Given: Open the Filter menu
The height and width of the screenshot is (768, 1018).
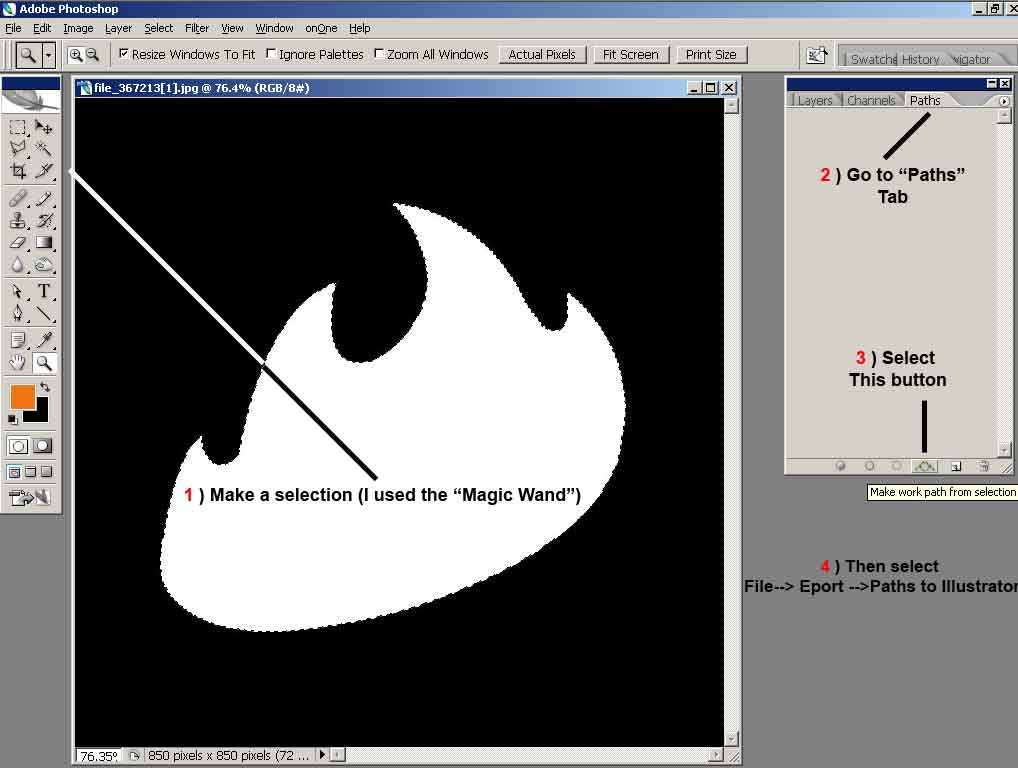Looking at the screenshot, I should pyautogui.click(x=197, y=28).
